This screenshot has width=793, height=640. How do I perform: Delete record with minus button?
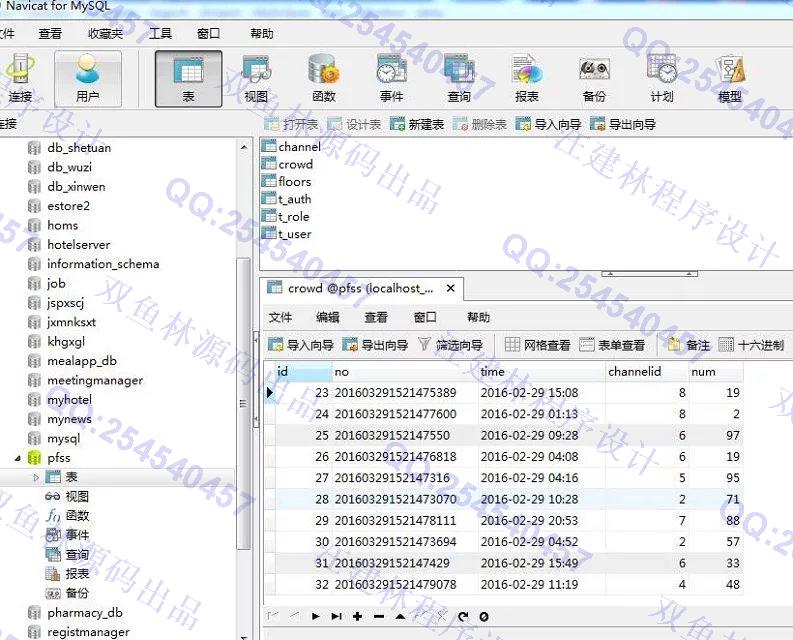point(379,616)
